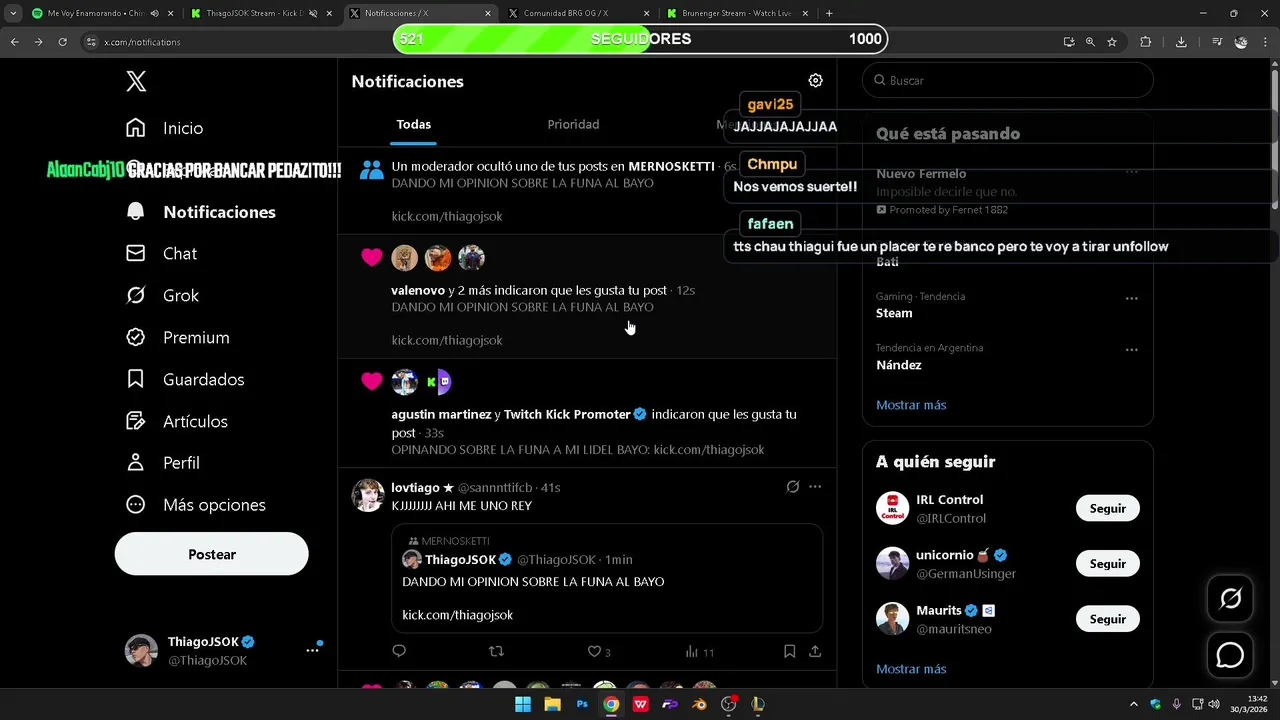Click Mostrar más under A quién seguir
Viewport: 1280px width, 720px height.
coord(911,669)
